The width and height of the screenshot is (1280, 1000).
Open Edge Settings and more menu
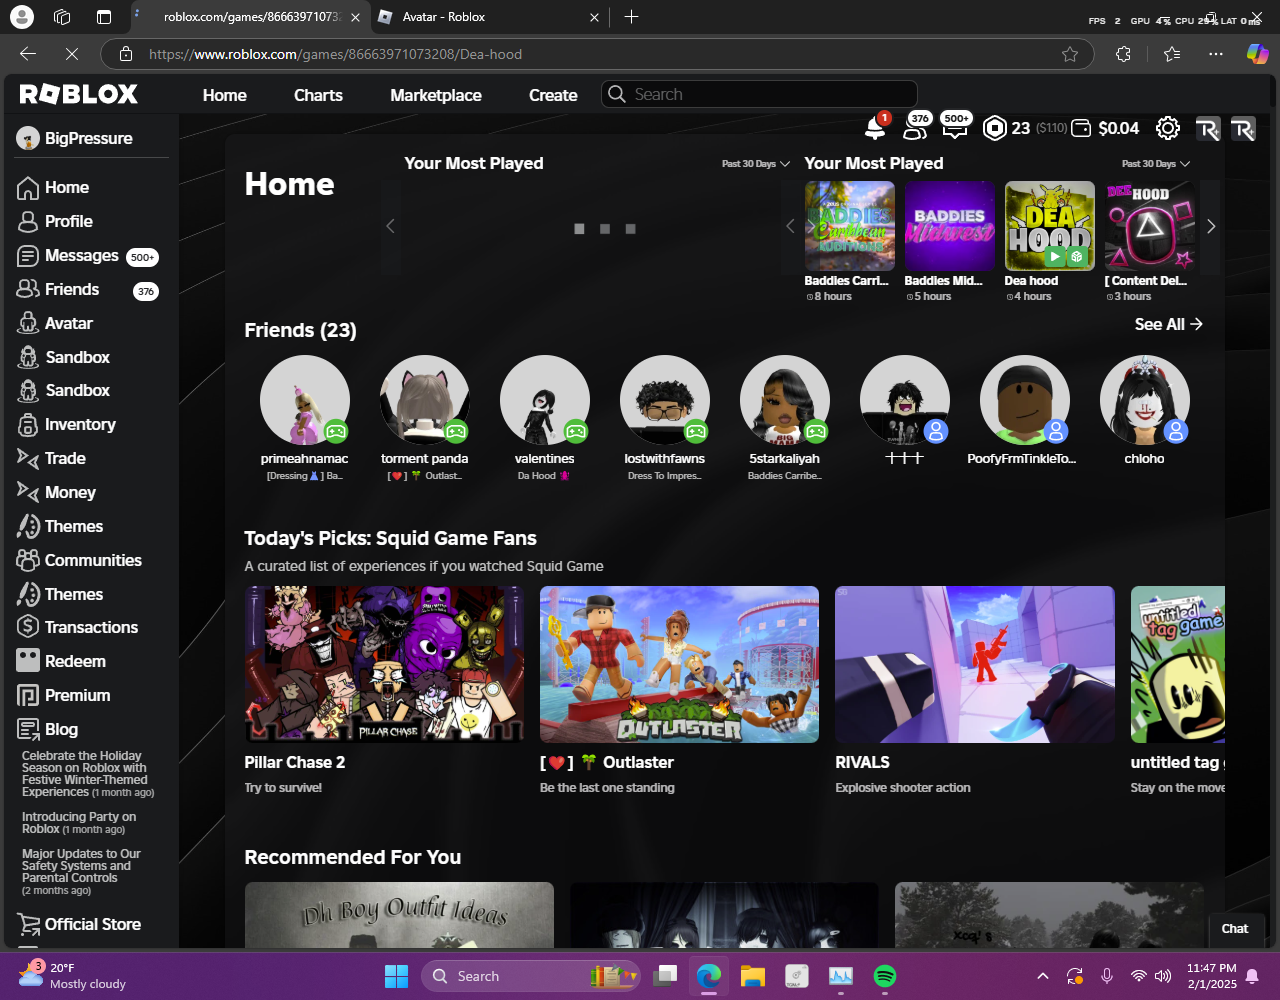[1215, 54]
